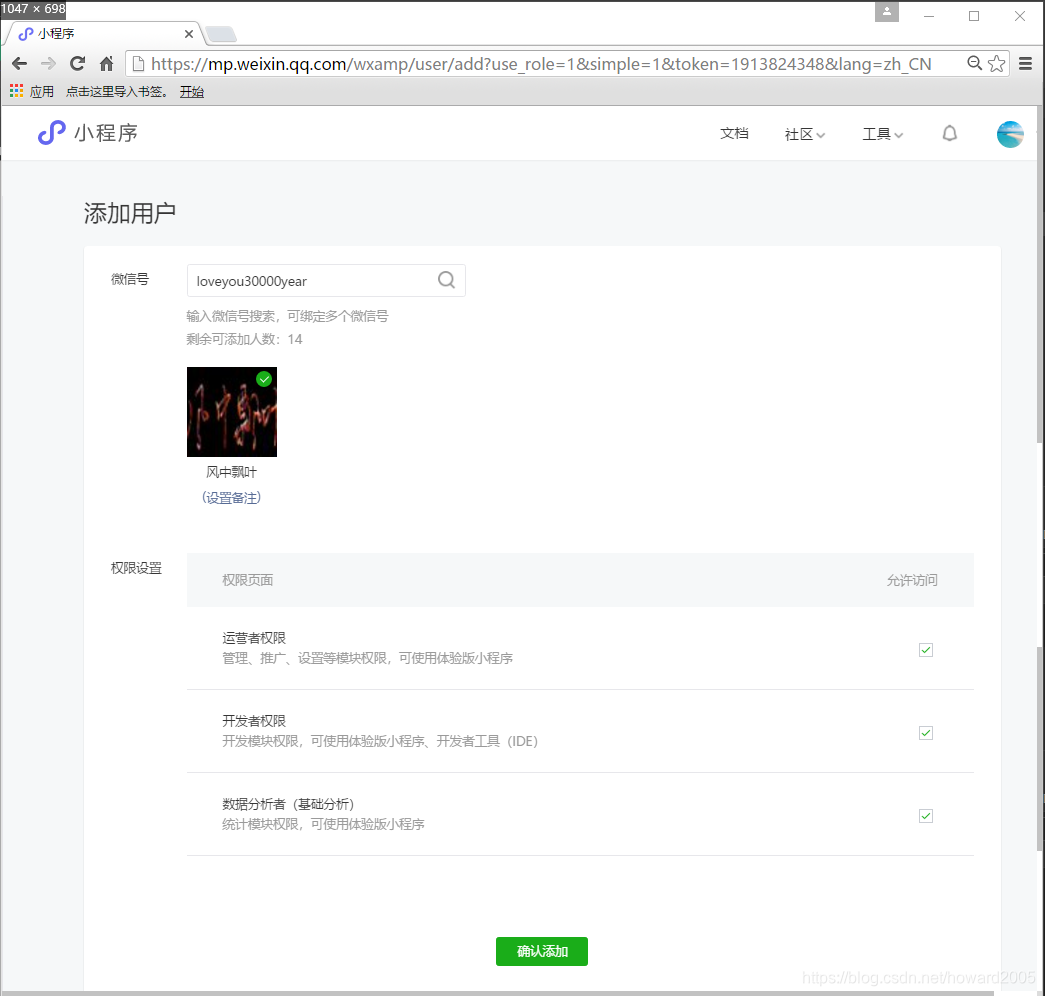Click the 开发者权限 row title
This screenshot has width=1045, height=996.
[x=254, y=721]
